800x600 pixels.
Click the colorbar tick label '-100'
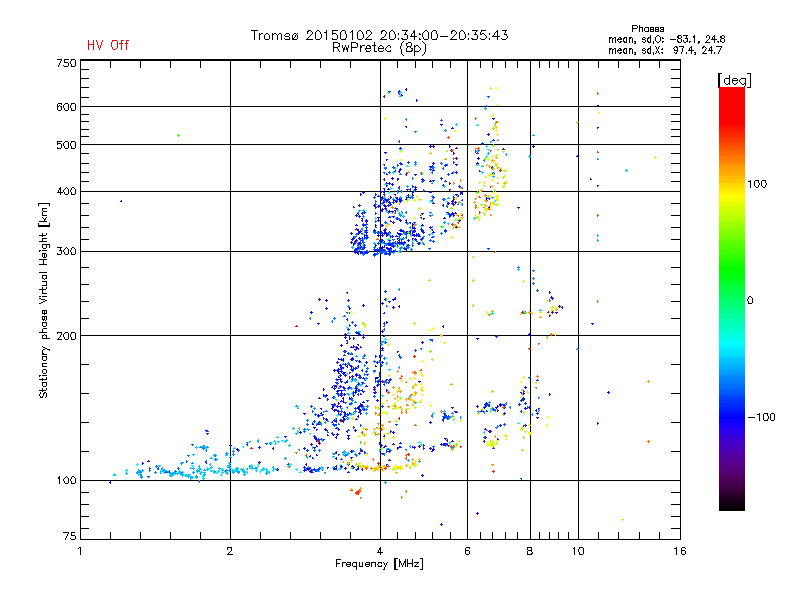[x=762, y=417]
